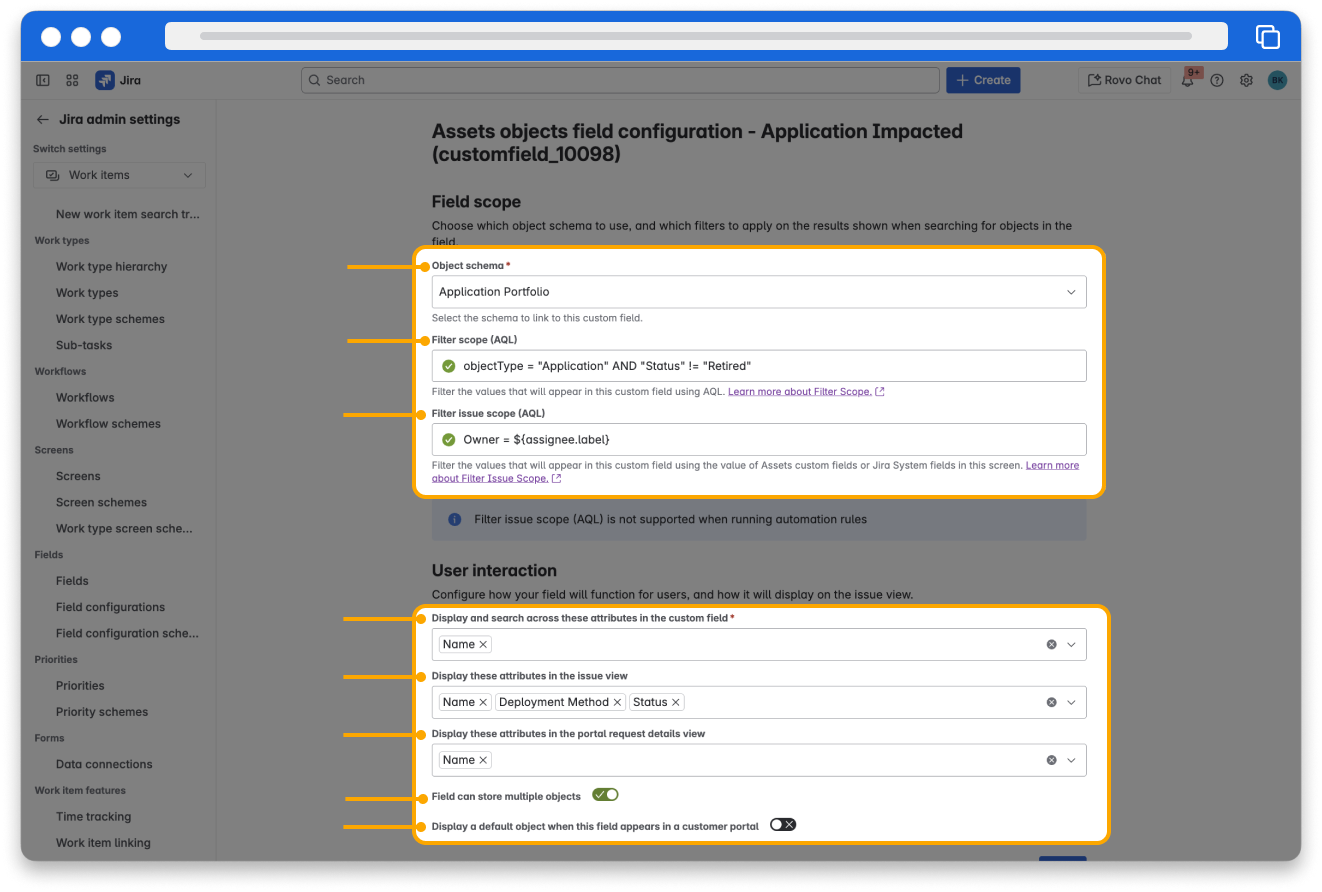Open the Work items switch settings dropdown
1322x892 pixels.
[119, 175]
